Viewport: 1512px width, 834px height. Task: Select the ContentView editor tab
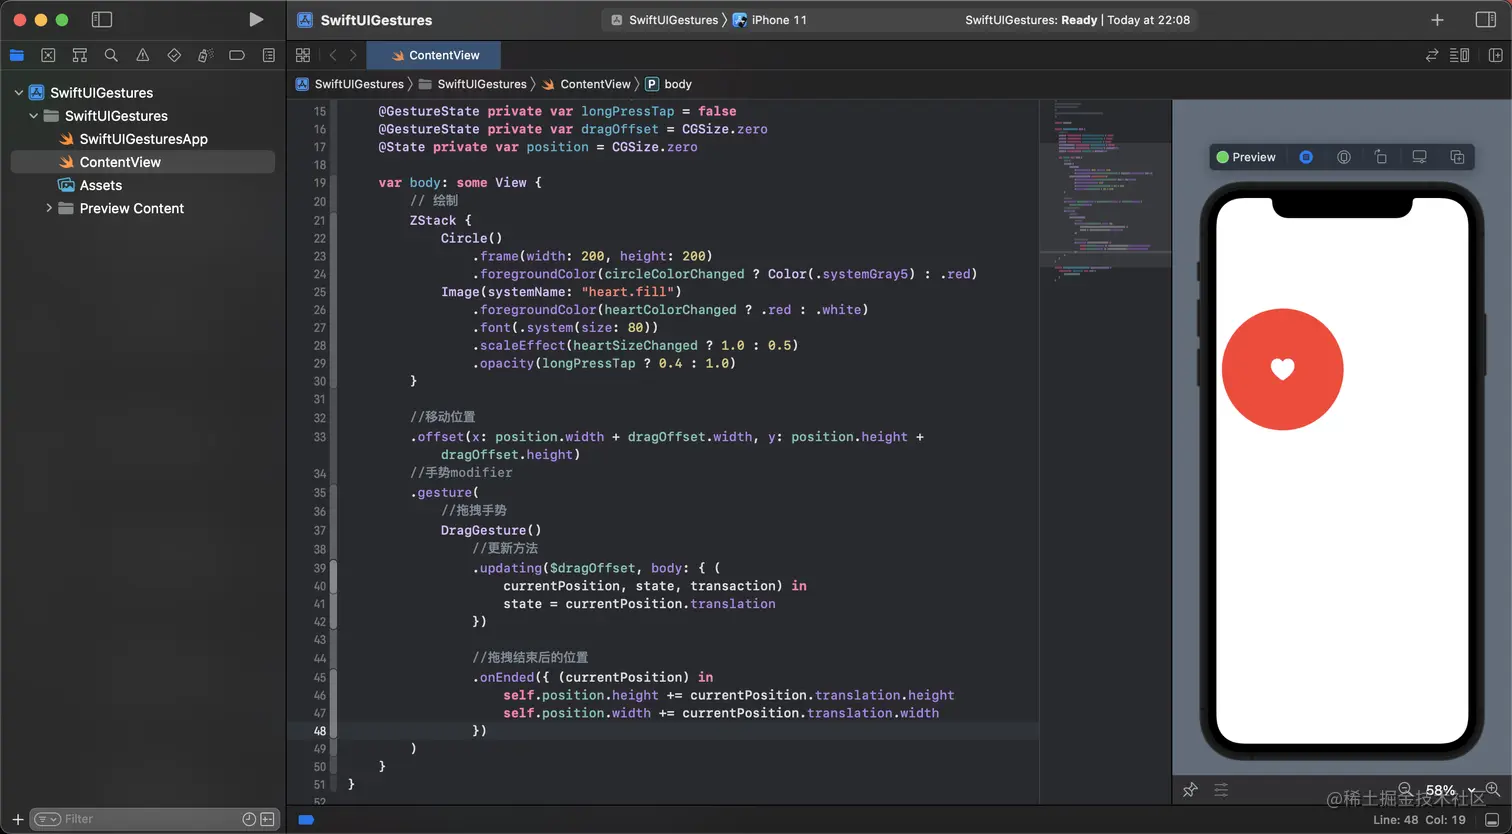(x=436, y=55)
